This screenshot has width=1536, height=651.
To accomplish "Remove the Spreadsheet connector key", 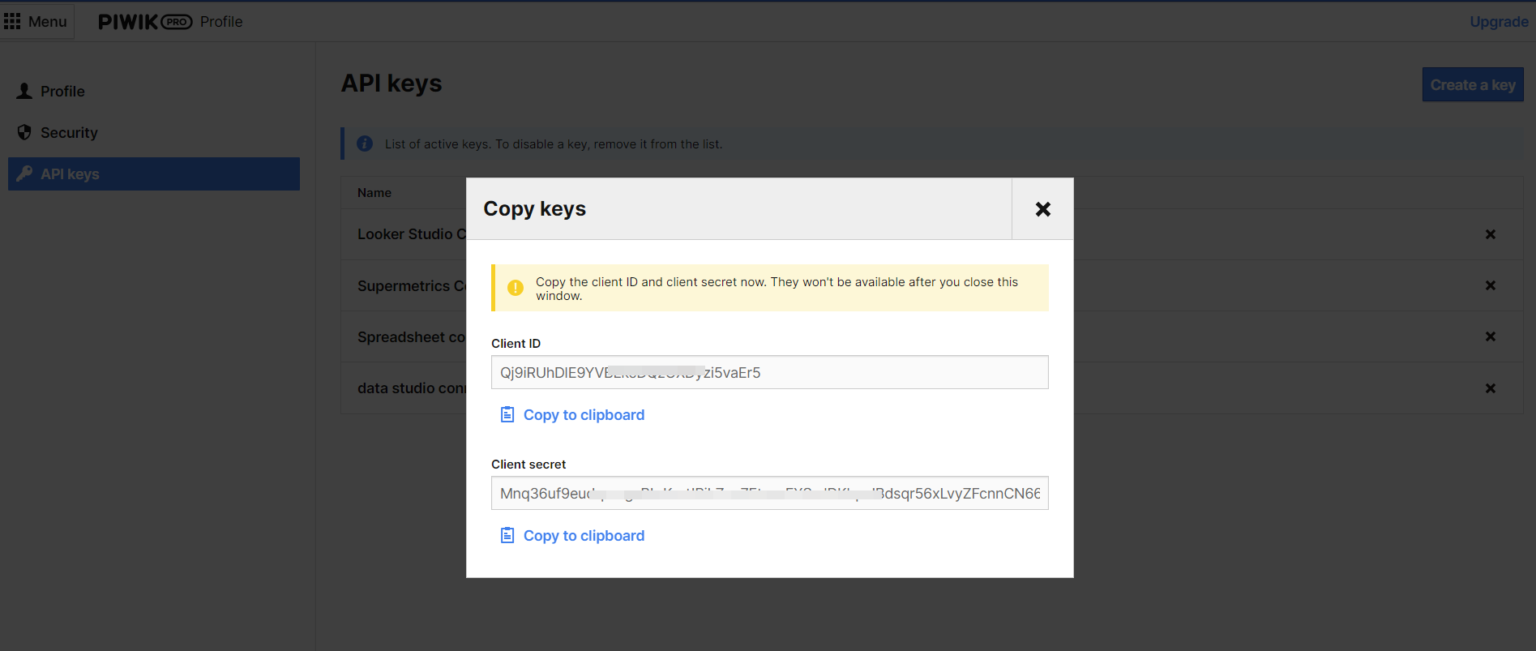I will click(1490, 336).
